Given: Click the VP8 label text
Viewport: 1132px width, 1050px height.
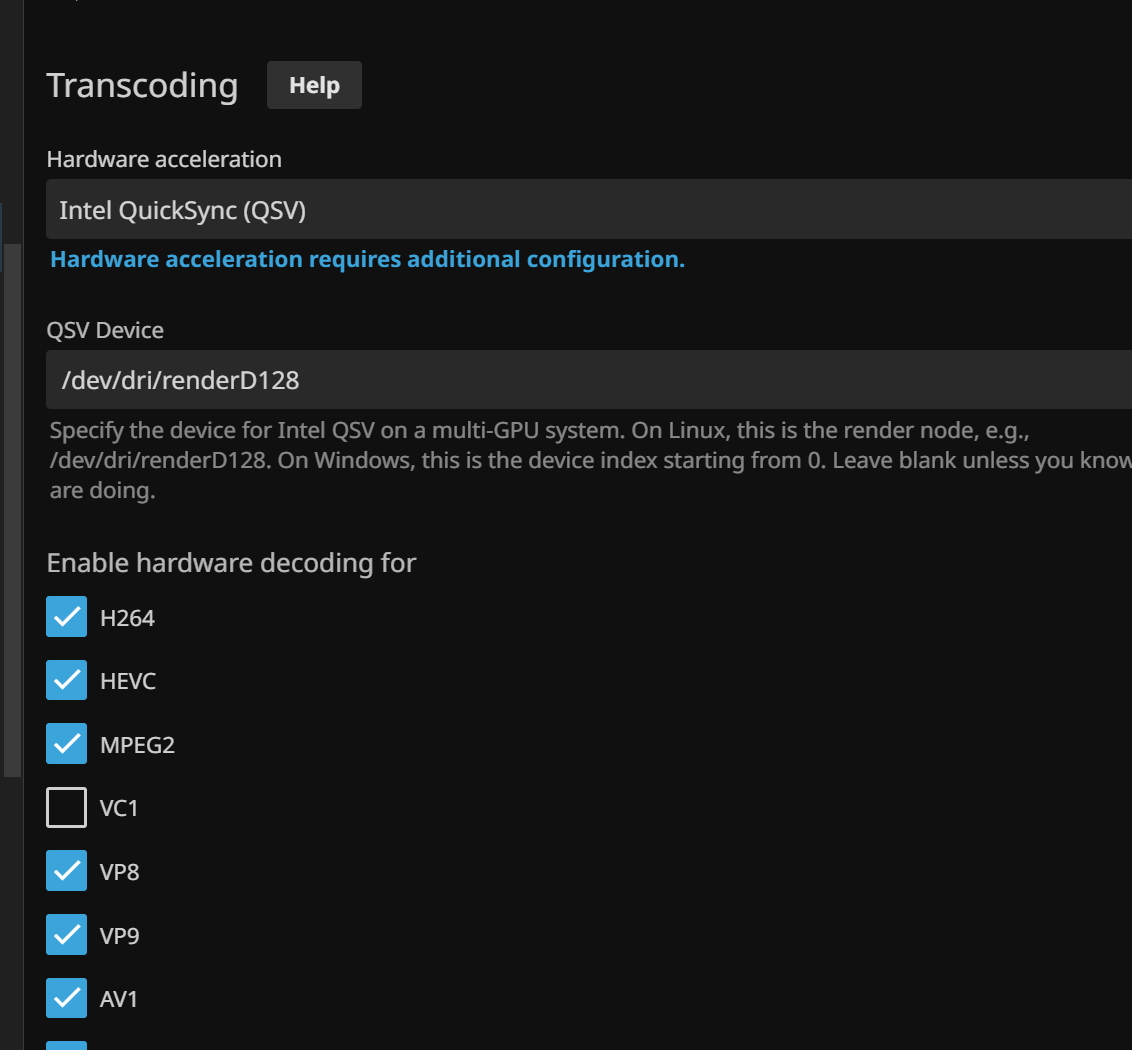Looking at the screenshot, I should (x=119, y=872).
